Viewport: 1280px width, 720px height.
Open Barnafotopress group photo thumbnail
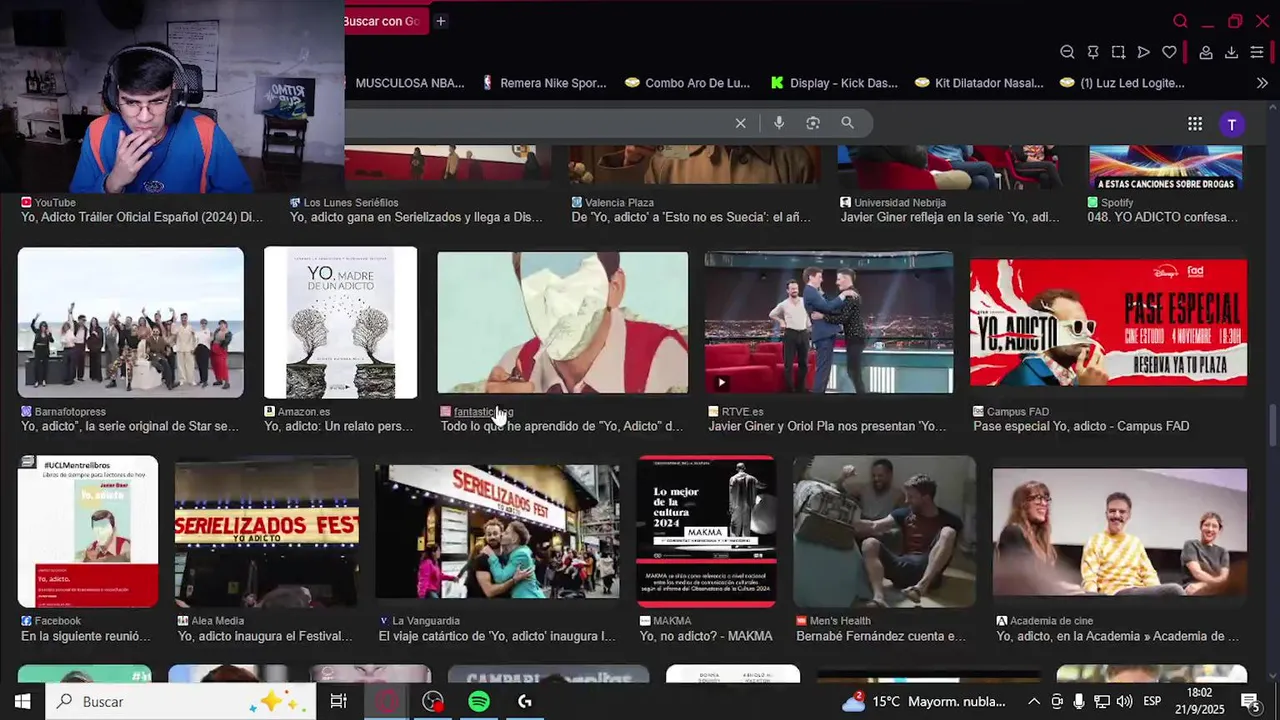[x=130, y=323]
